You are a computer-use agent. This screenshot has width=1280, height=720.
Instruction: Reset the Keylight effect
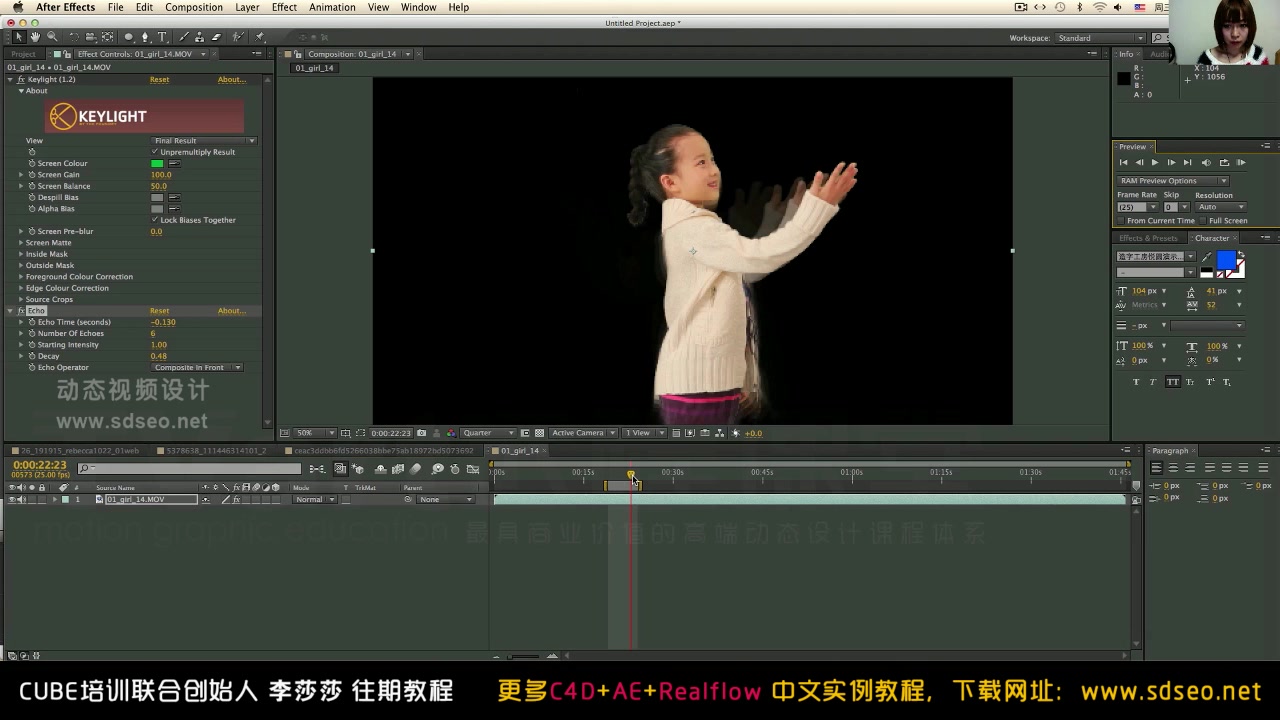pyautogui.click(x=159, y=79)
